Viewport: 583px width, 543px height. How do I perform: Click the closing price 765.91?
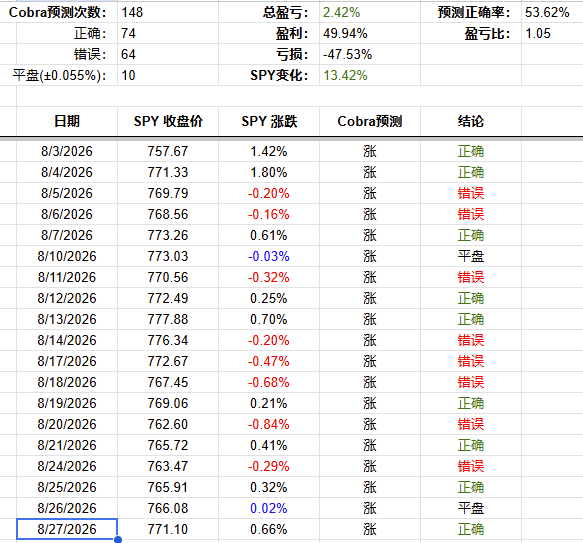click(x=168, y=487)
